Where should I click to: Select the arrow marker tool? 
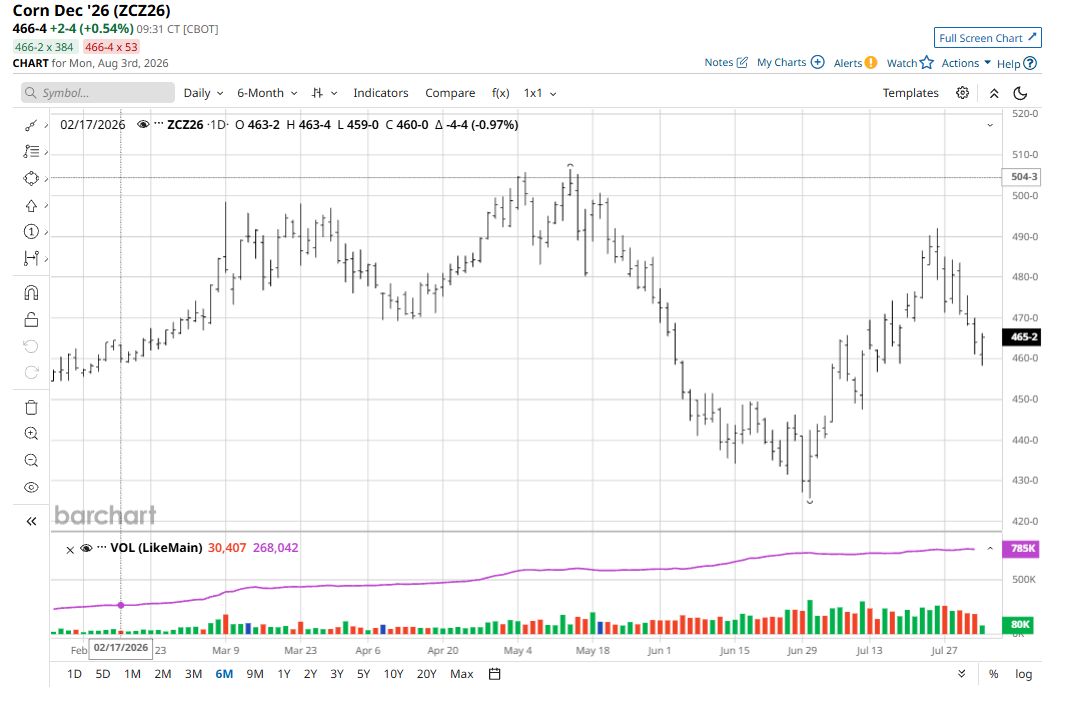click(31, 206)
